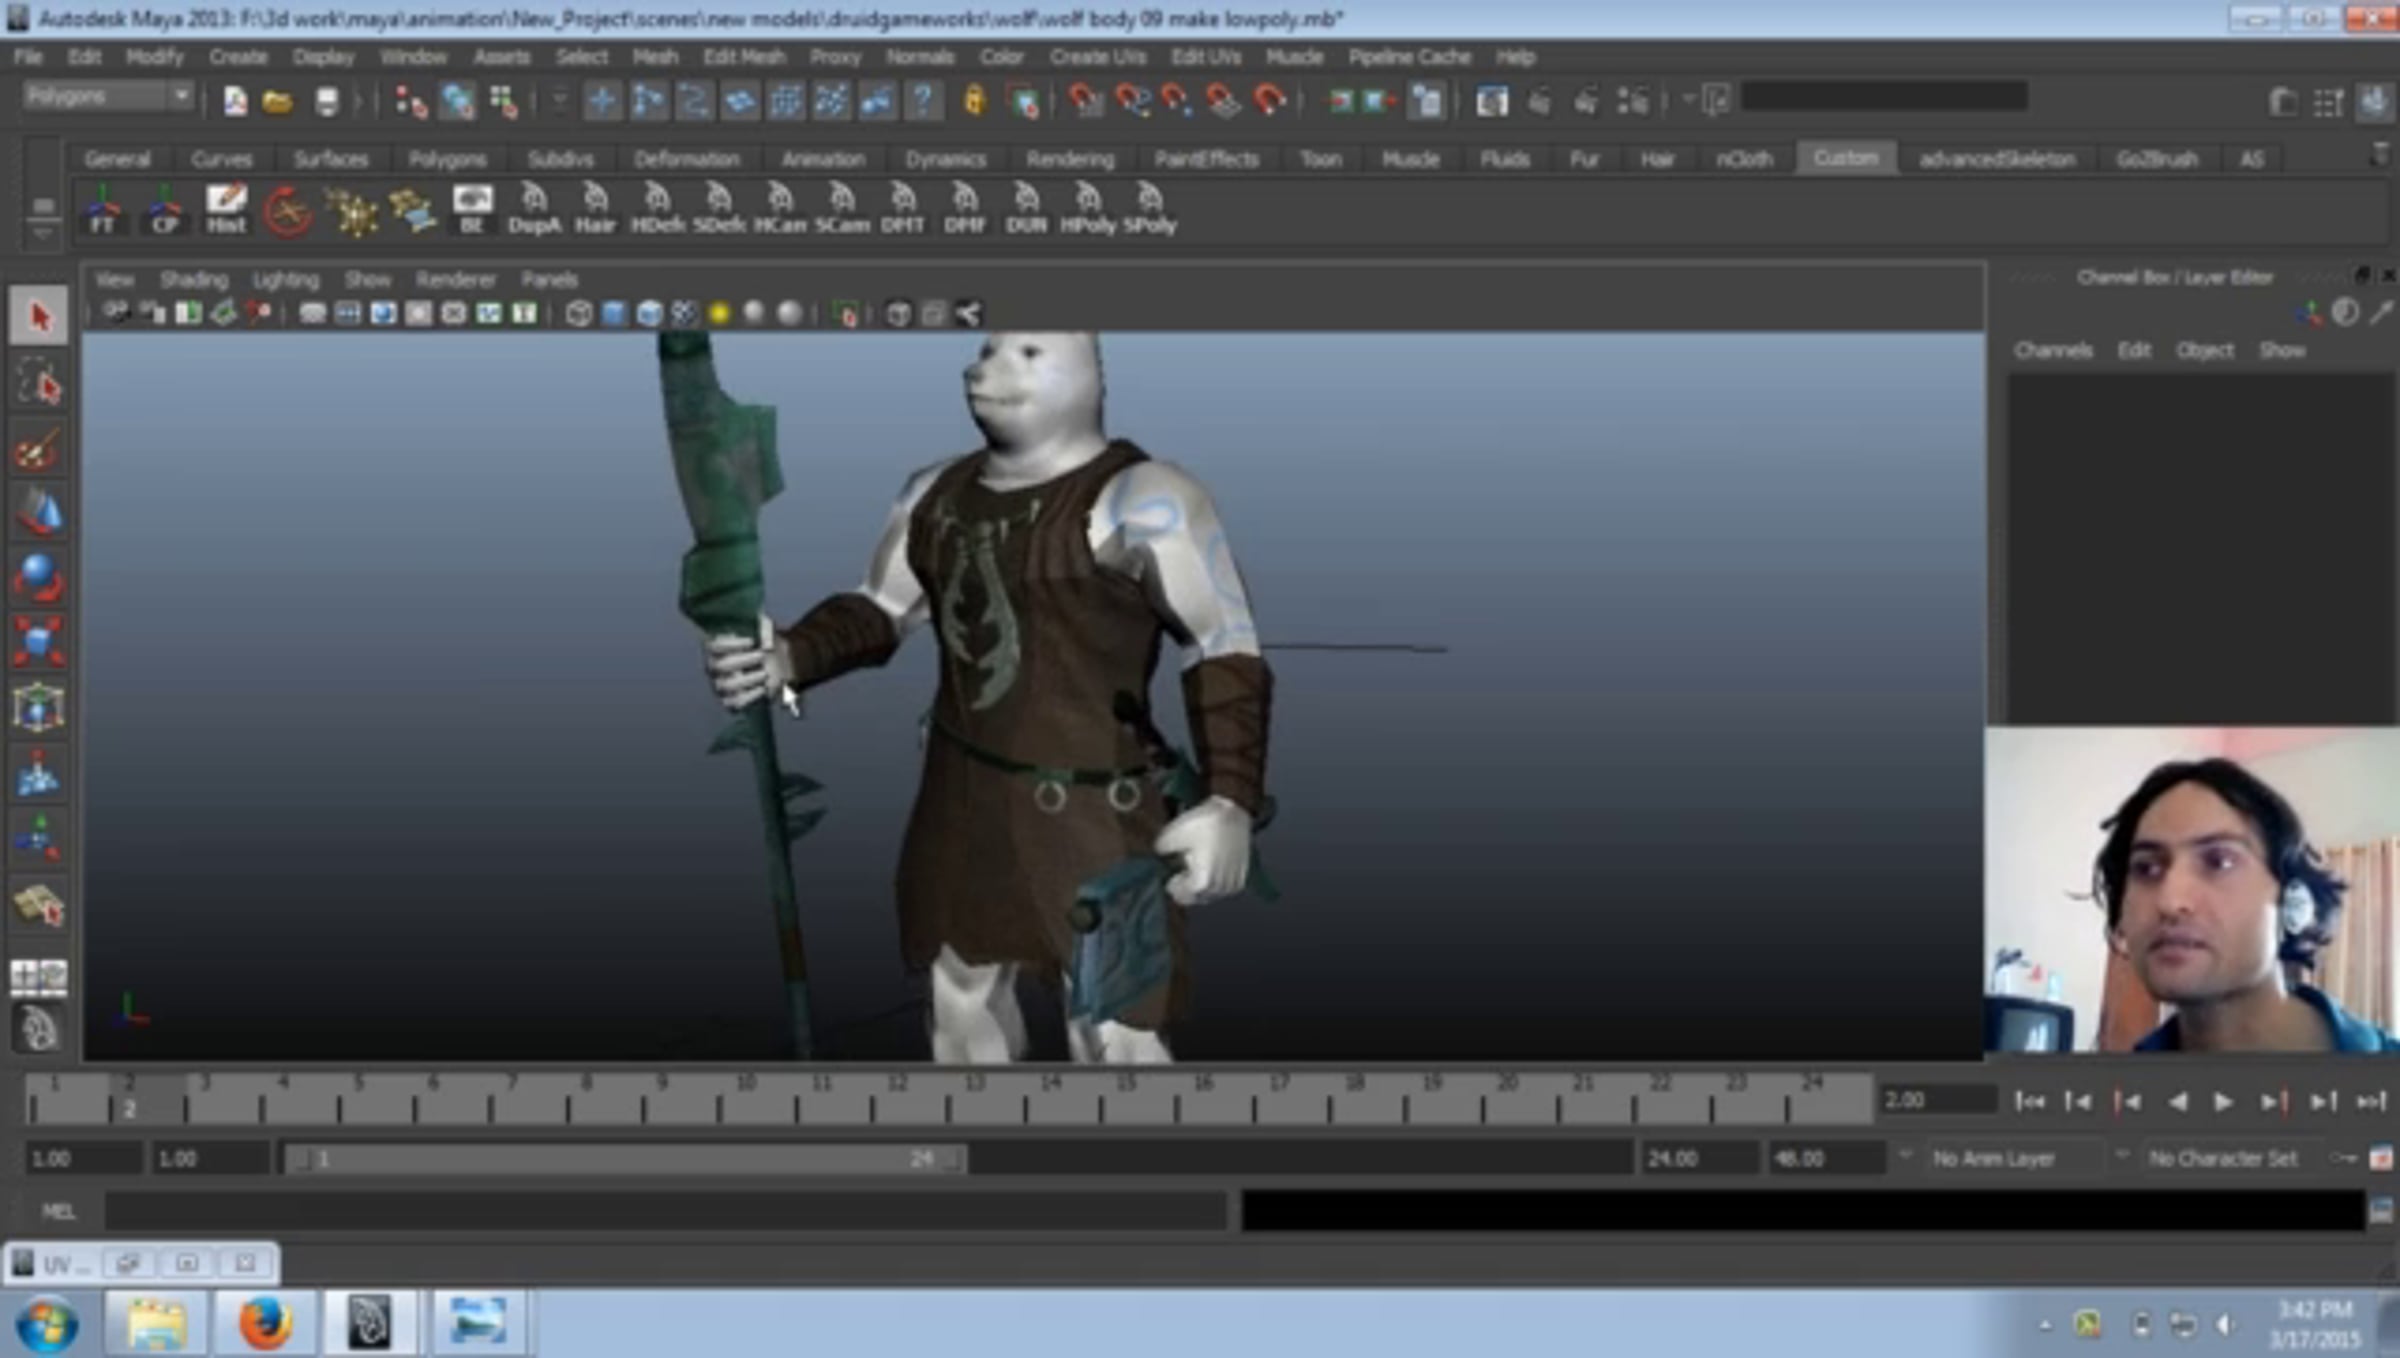The height and width of the screenshot is (1358, 2400).
Task: Open the Channels menu in Channel Box
Action: point(2053,350)
